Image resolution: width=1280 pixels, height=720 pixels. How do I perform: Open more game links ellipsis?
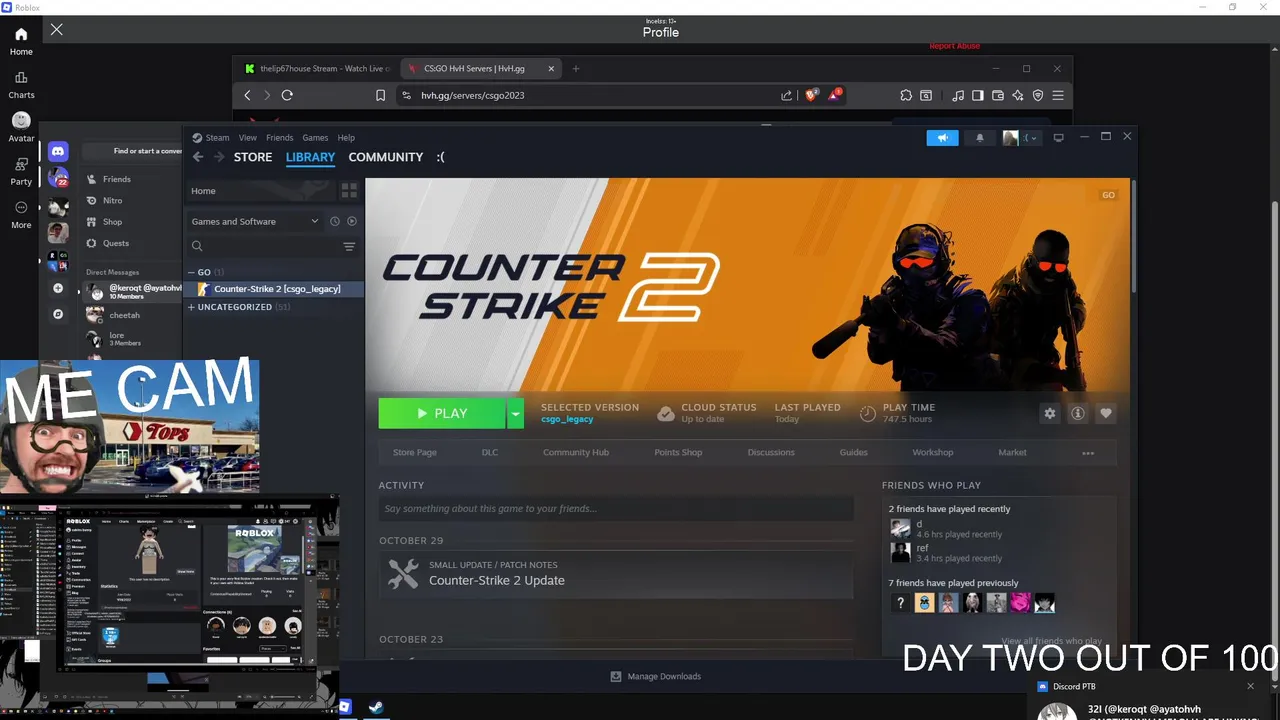pyautogui.click(x=1088, y=453)
